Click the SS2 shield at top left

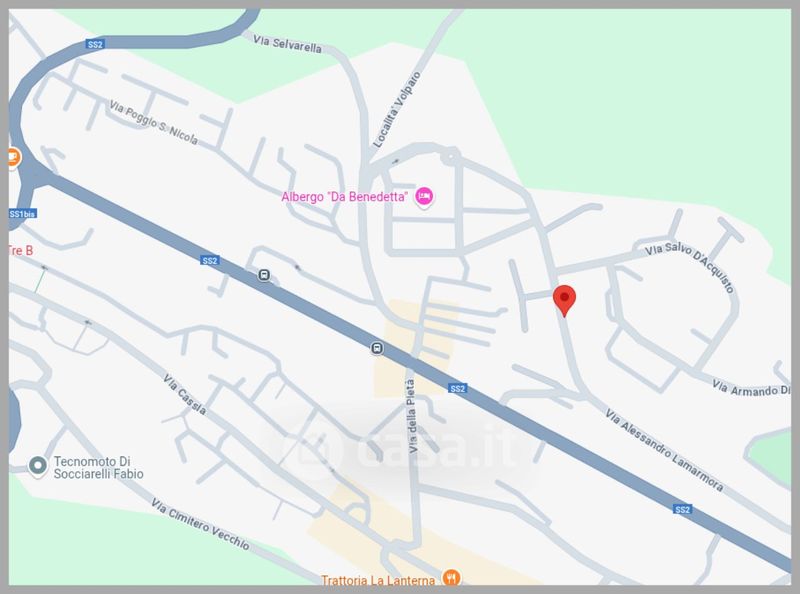(95, 44)
